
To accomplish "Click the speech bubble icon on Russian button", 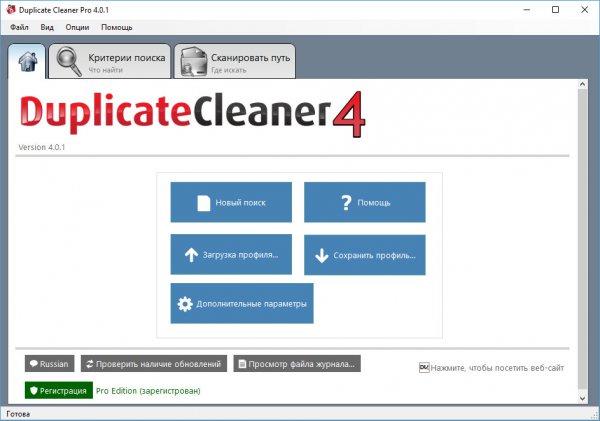I will [34, 364].
